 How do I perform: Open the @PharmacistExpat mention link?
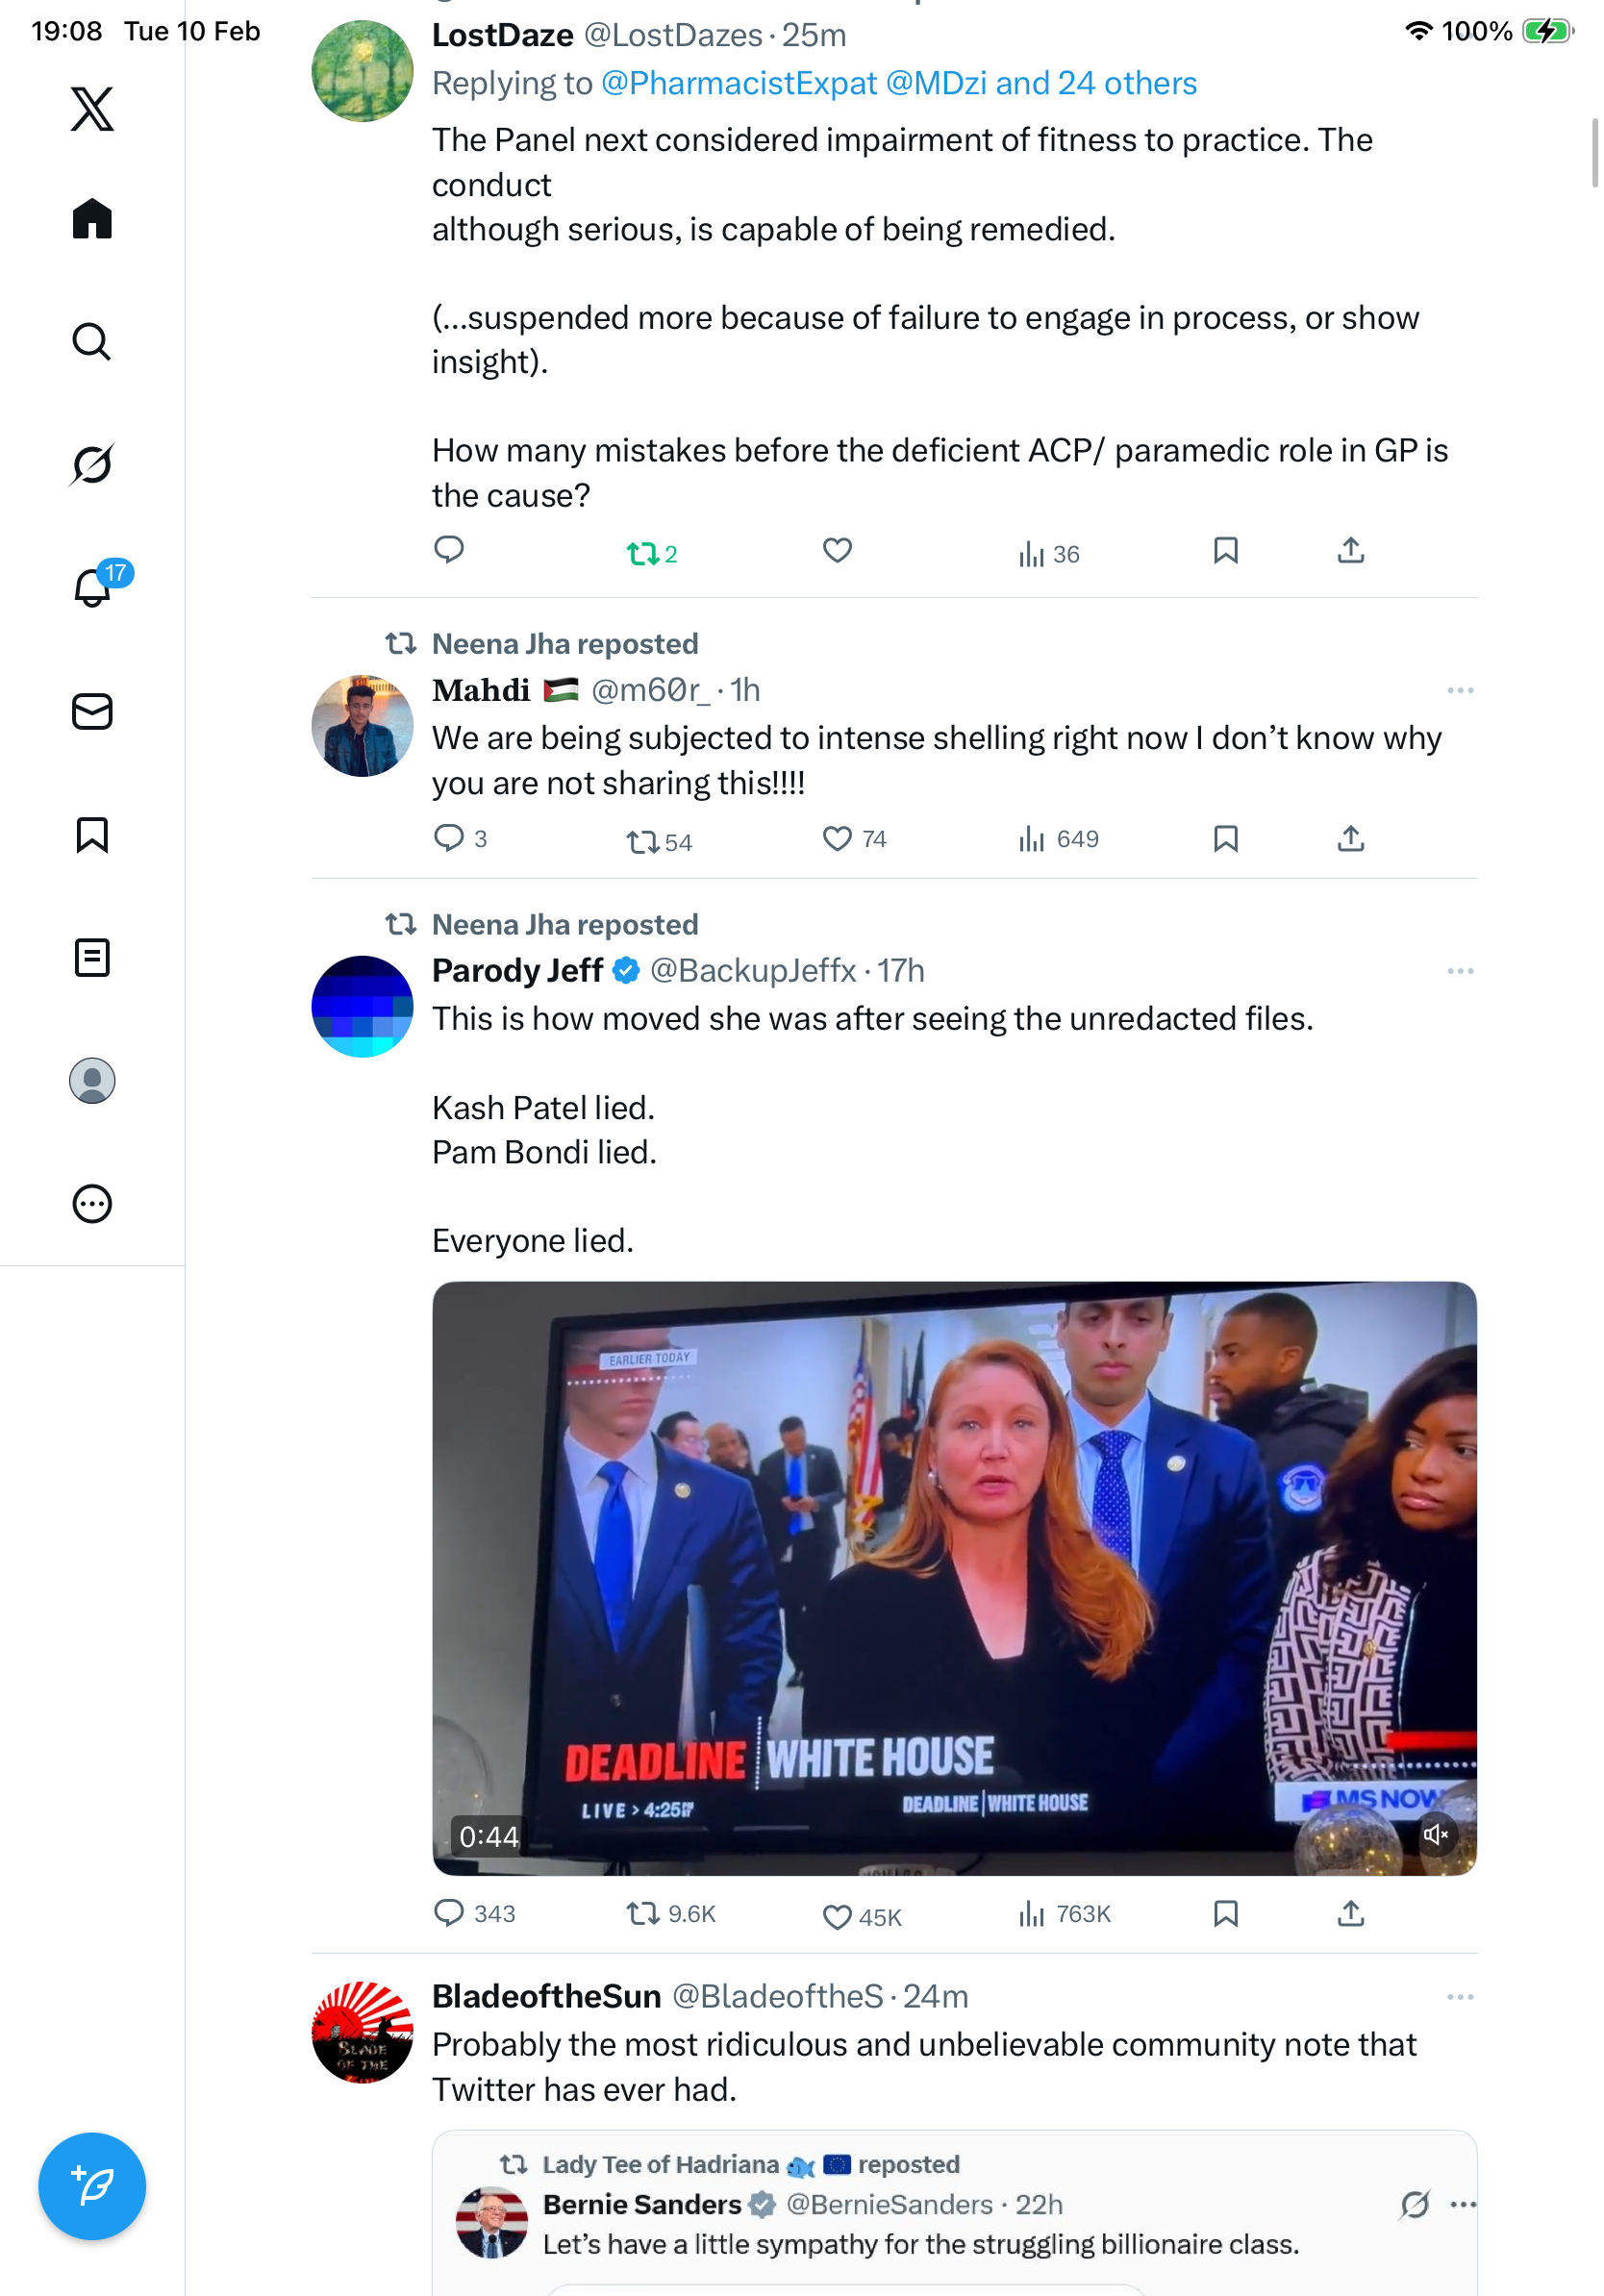(738, 83)
